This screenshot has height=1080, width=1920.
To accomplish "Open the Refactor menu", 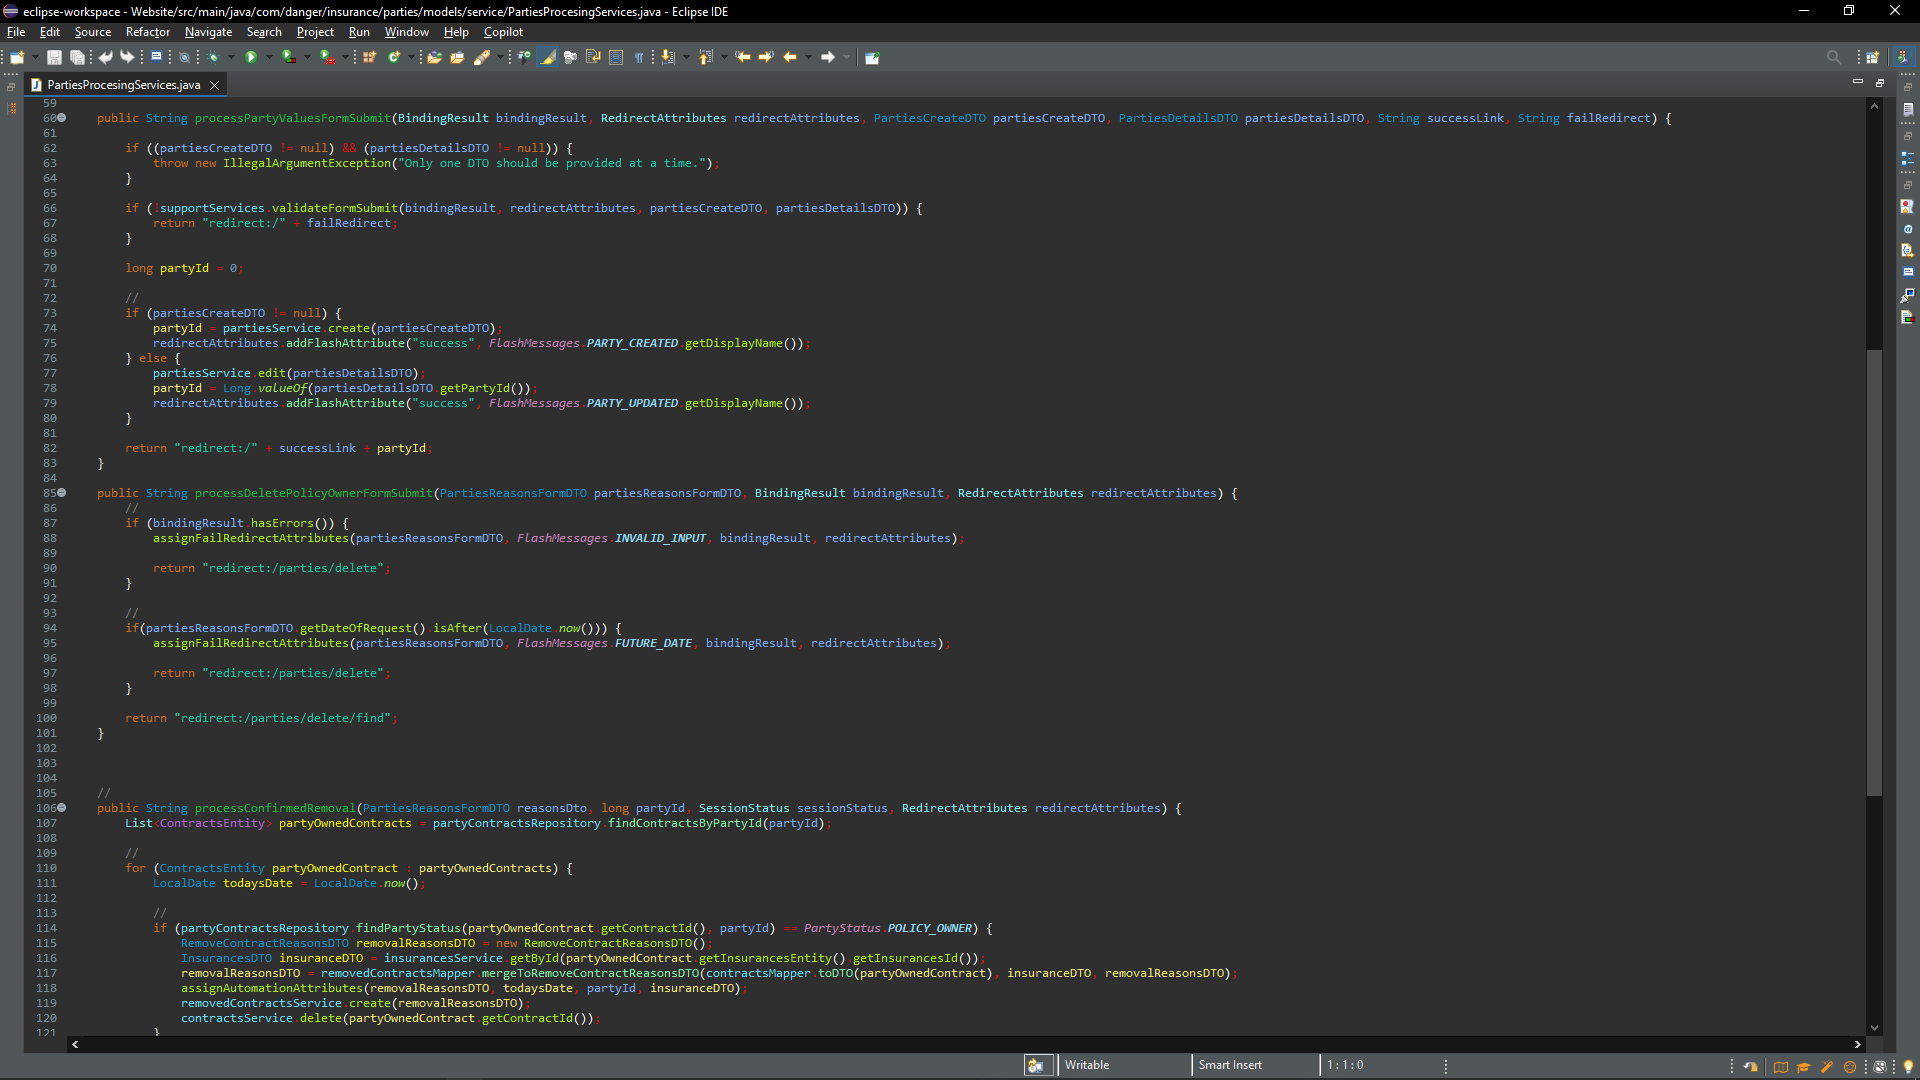I will (148, 32).
